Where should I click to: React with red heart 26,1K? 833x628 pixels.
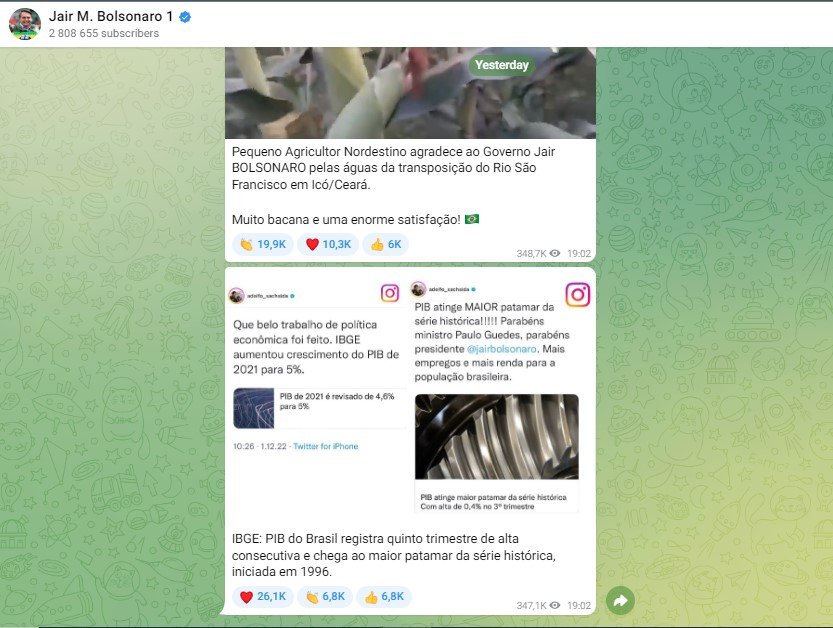[x=263, y=597]
